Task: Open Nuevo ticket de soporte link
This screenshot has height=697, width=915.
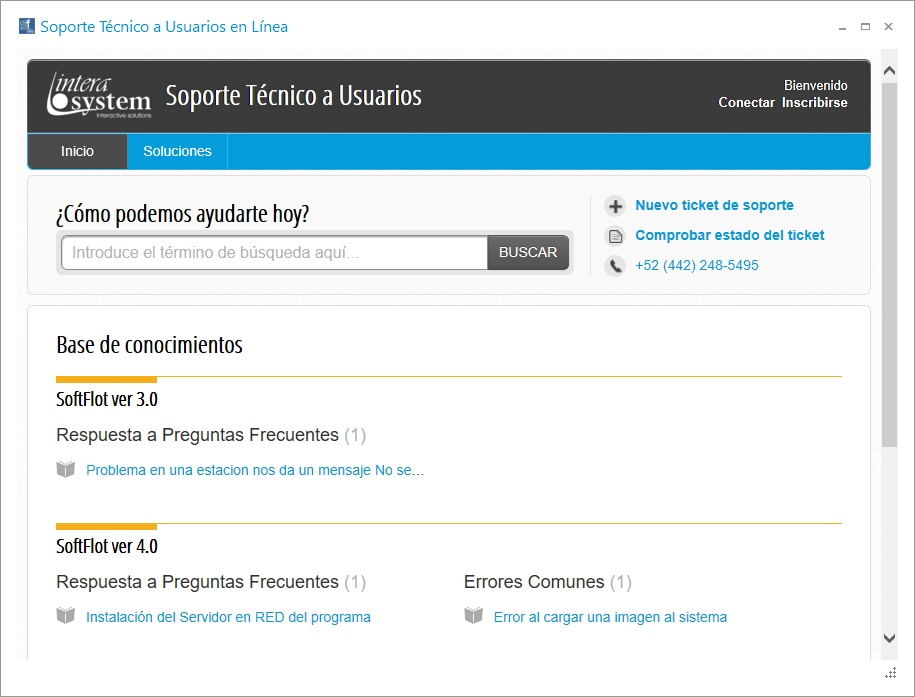Action: pyautogui.click(x=714, y=205)
